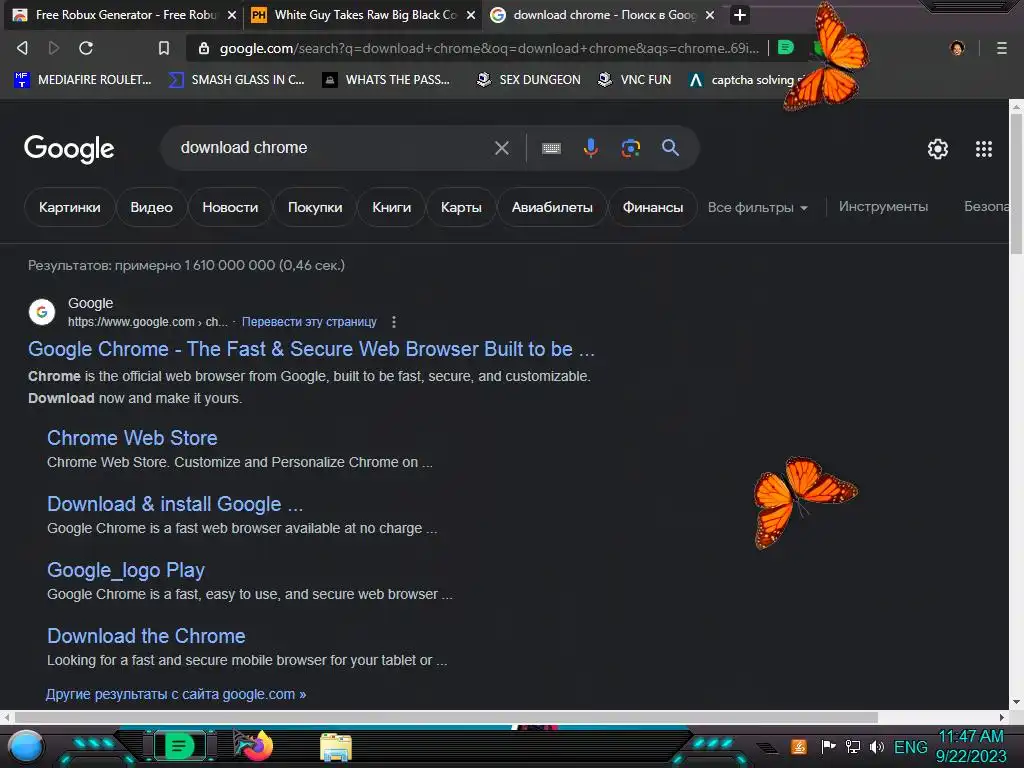Open a new browser tab

point(739,15)
